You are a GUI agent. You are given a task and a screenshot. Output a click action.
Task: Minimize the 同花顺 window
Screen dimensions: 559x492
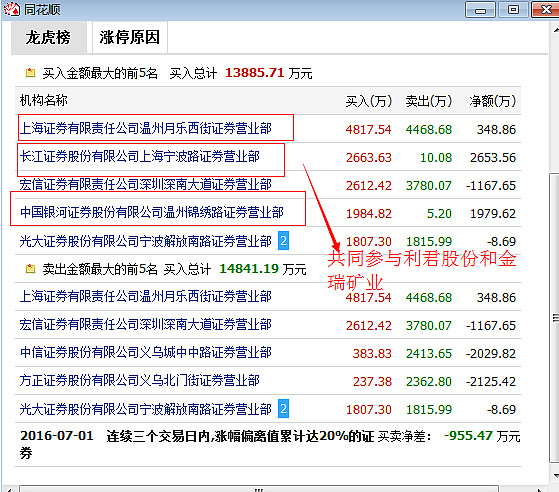[480, 10]
